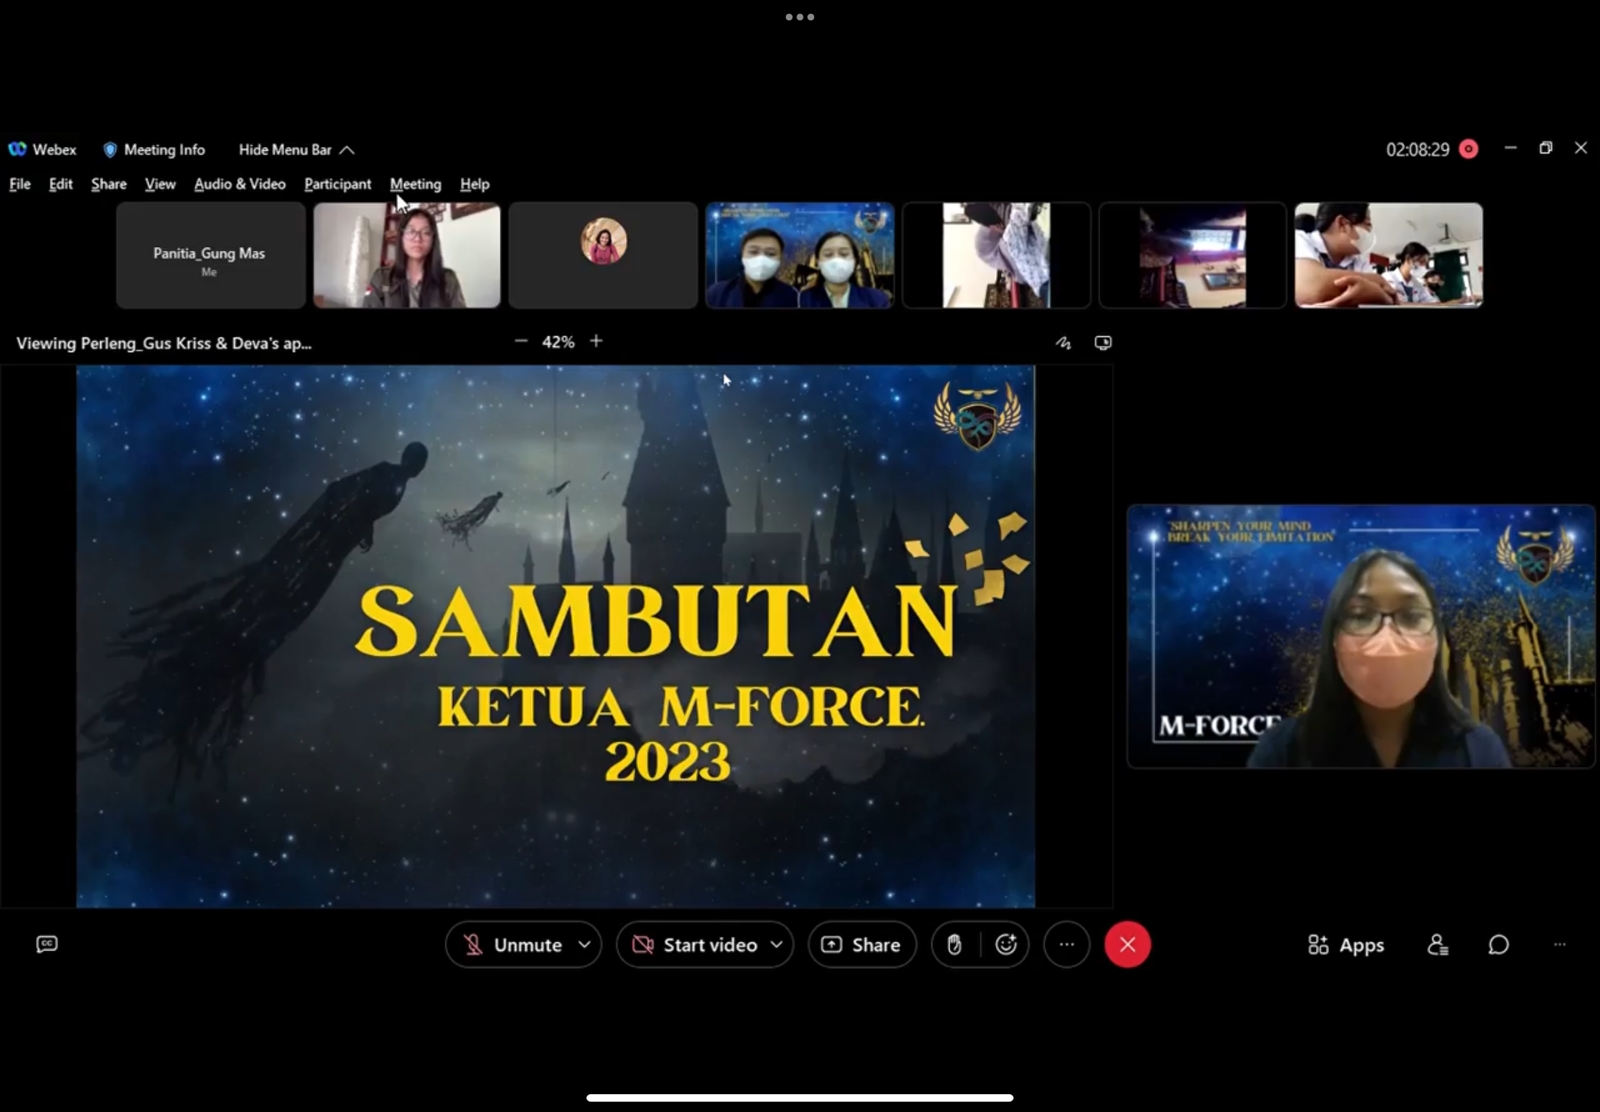Click the Share content button
This screenshot has height=1112, width=1600.
click(x=862, y=945)
